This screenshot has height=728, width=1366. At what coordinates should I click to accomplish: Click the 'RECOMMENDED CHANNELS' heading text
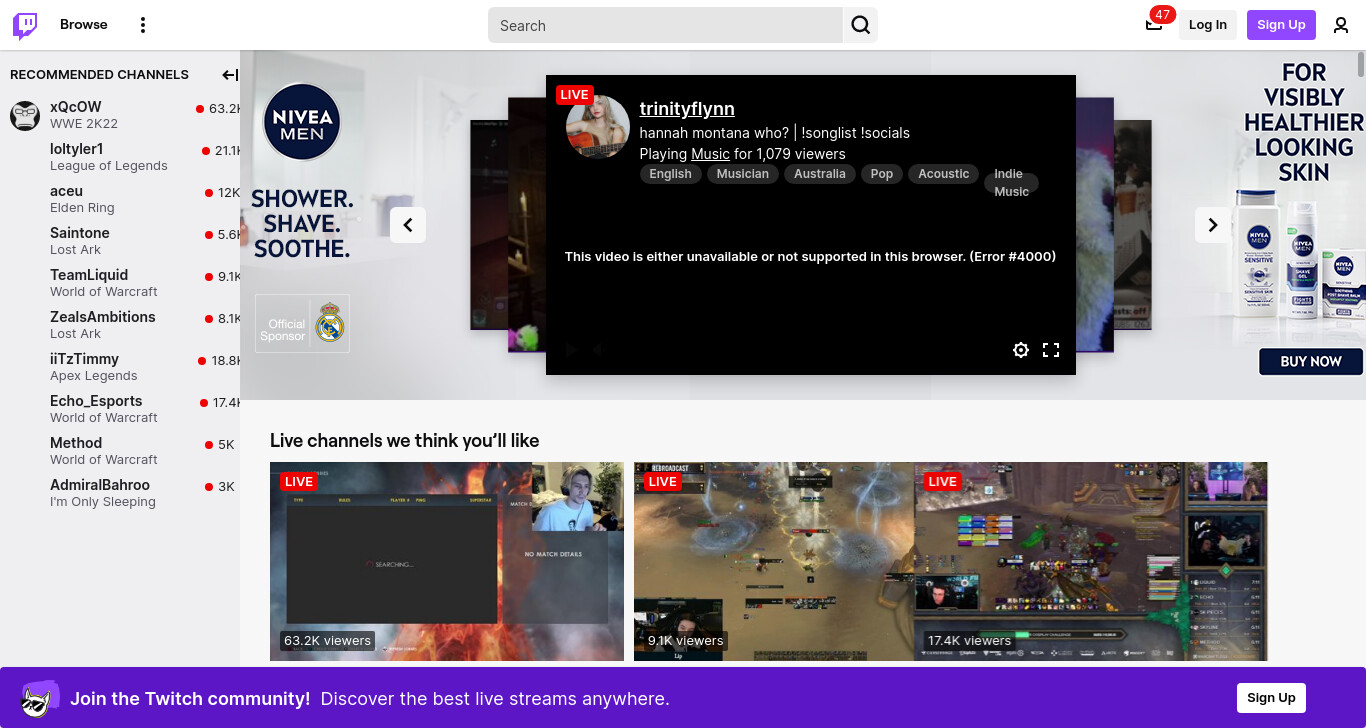[x=99, y=75]
